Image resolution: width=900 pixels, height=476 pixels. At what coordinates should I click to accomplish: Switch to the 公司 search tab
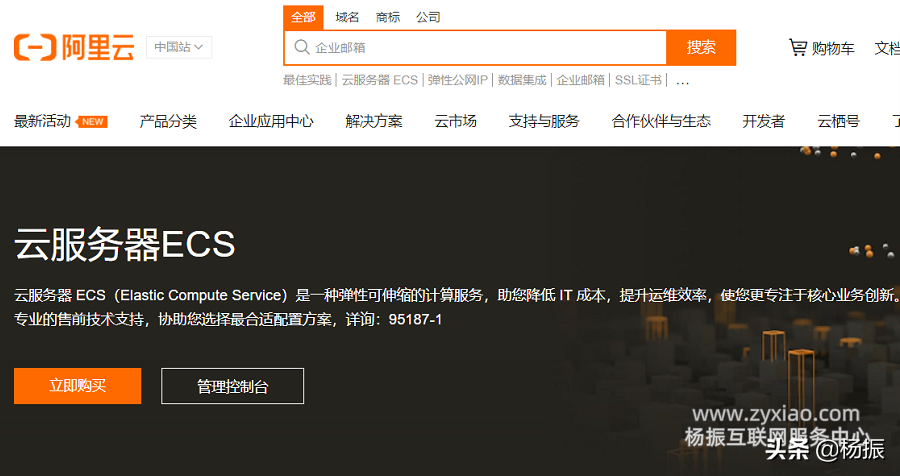coord(428,17)
